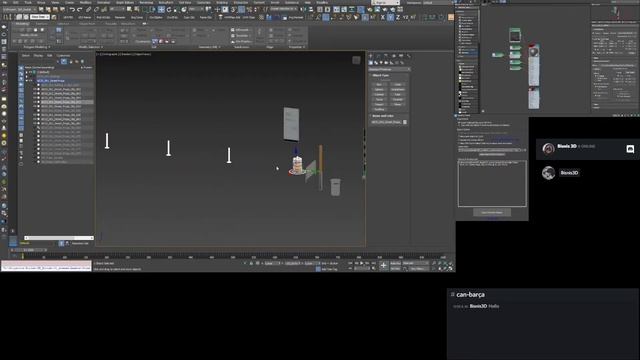This screenshot has height=360, width=640.
Task: Open the Graph Editors menu
Action: click(x=124, y=2)
